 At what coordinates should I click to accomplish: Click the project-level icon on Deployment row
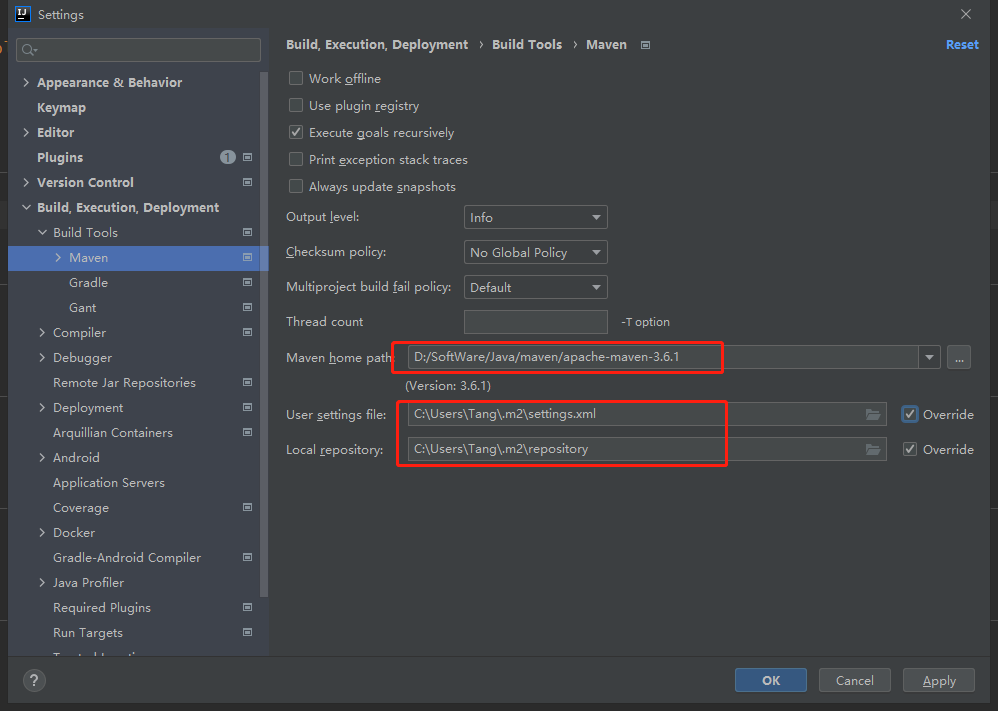pyautogui.click(x=248, y=407)
